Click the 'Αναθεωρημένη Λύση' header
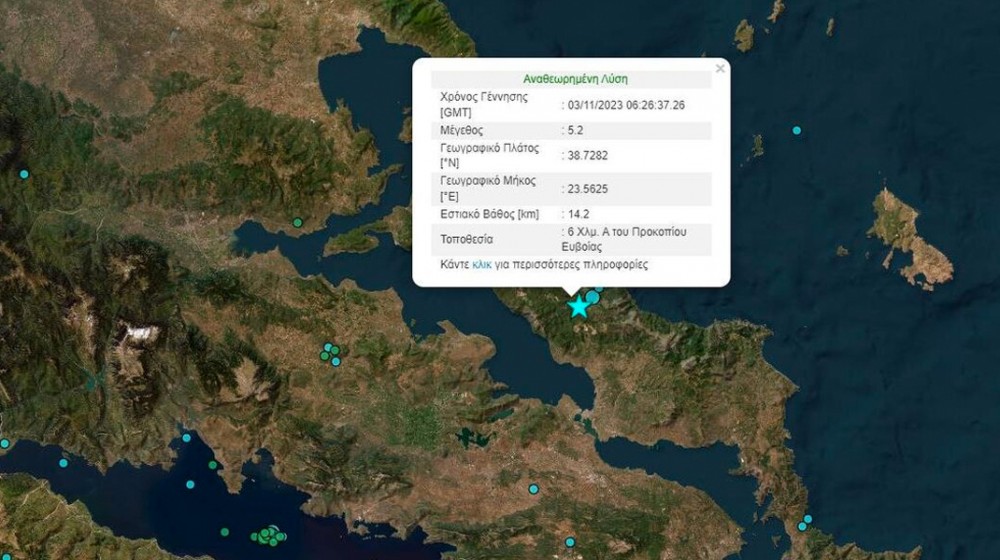The width and height of the screenshot is (1000, 560). 575,79
